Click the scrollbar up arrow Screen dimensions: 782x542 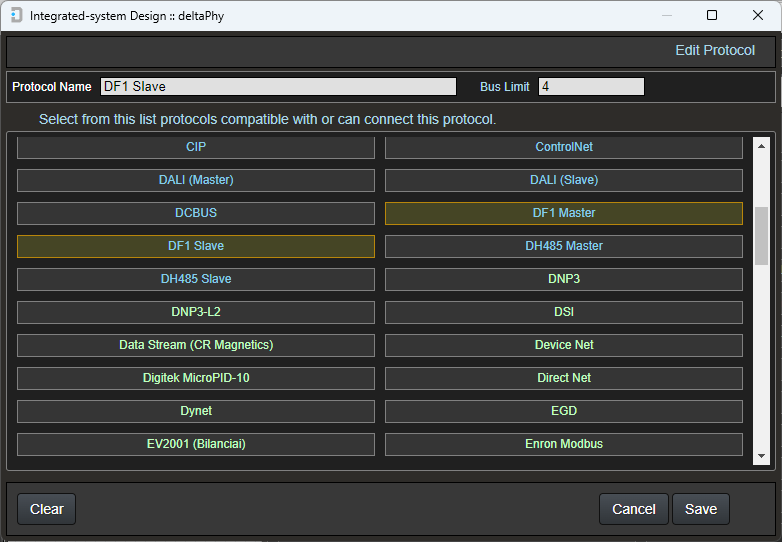[761, 146]
